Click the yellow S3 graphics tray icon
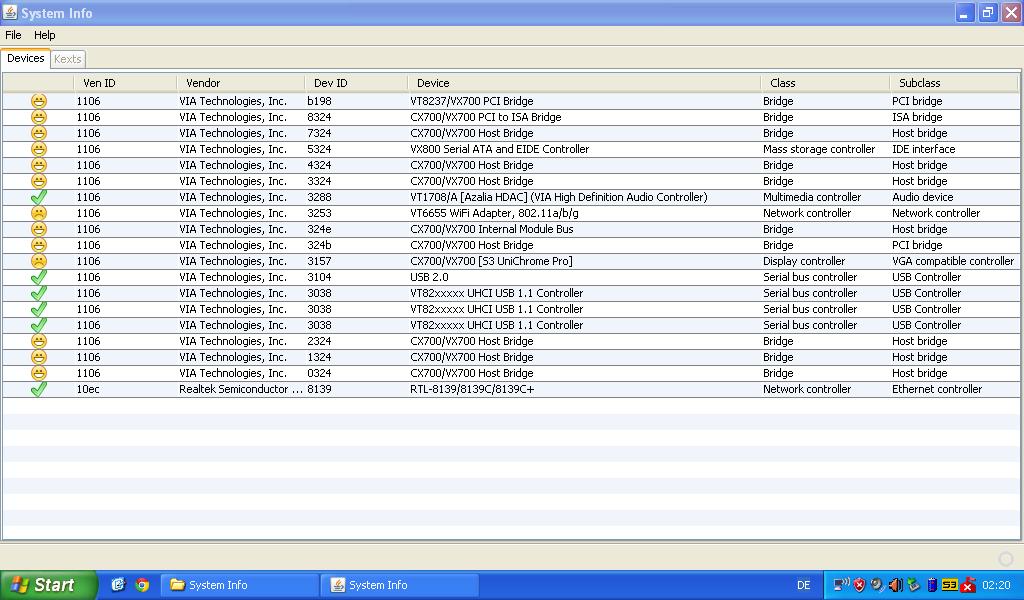Image resolution: width=1024 pixels, height=600 pixels. point(950,585)
